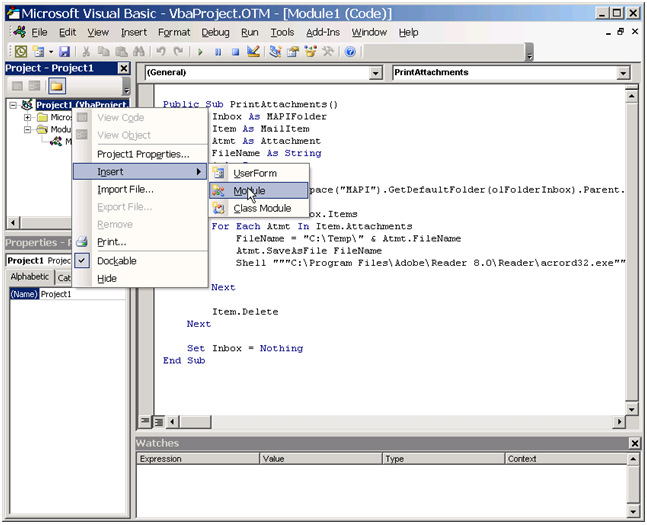Choose Class Module from the Insert submenu
647x525 pixels.
coord(259,208)
